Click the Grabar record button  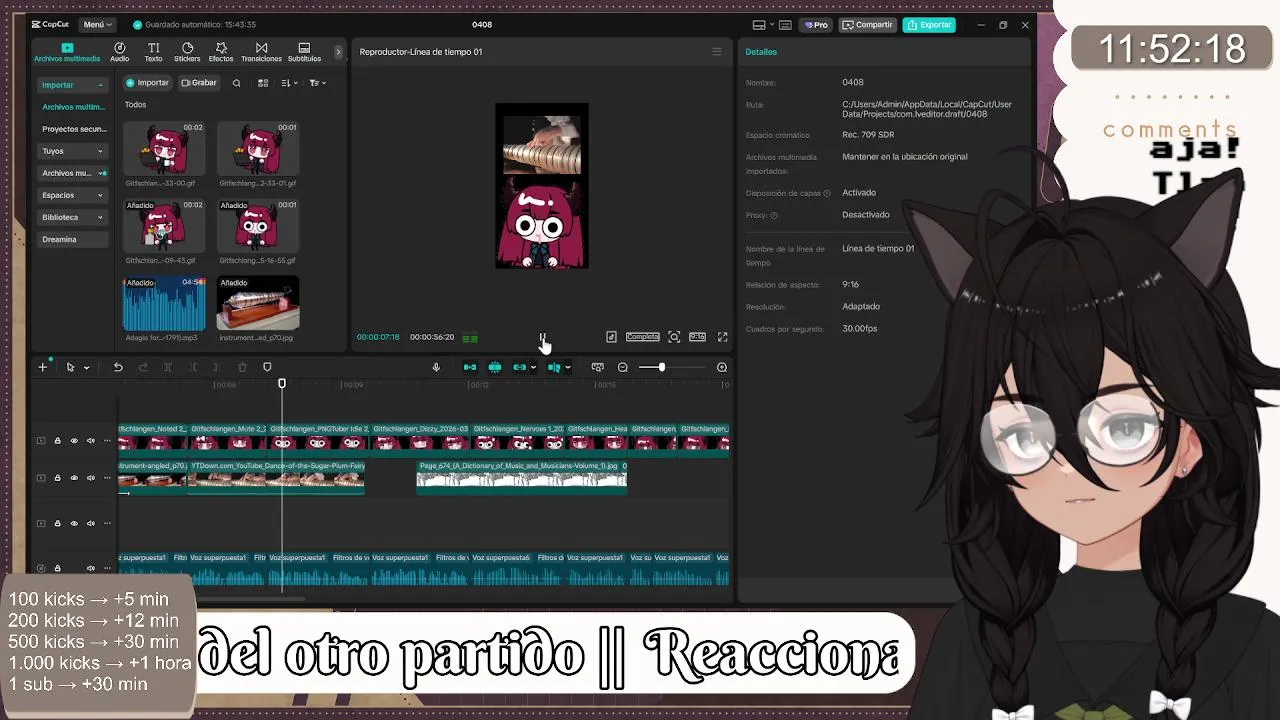[x=199, y=83]
